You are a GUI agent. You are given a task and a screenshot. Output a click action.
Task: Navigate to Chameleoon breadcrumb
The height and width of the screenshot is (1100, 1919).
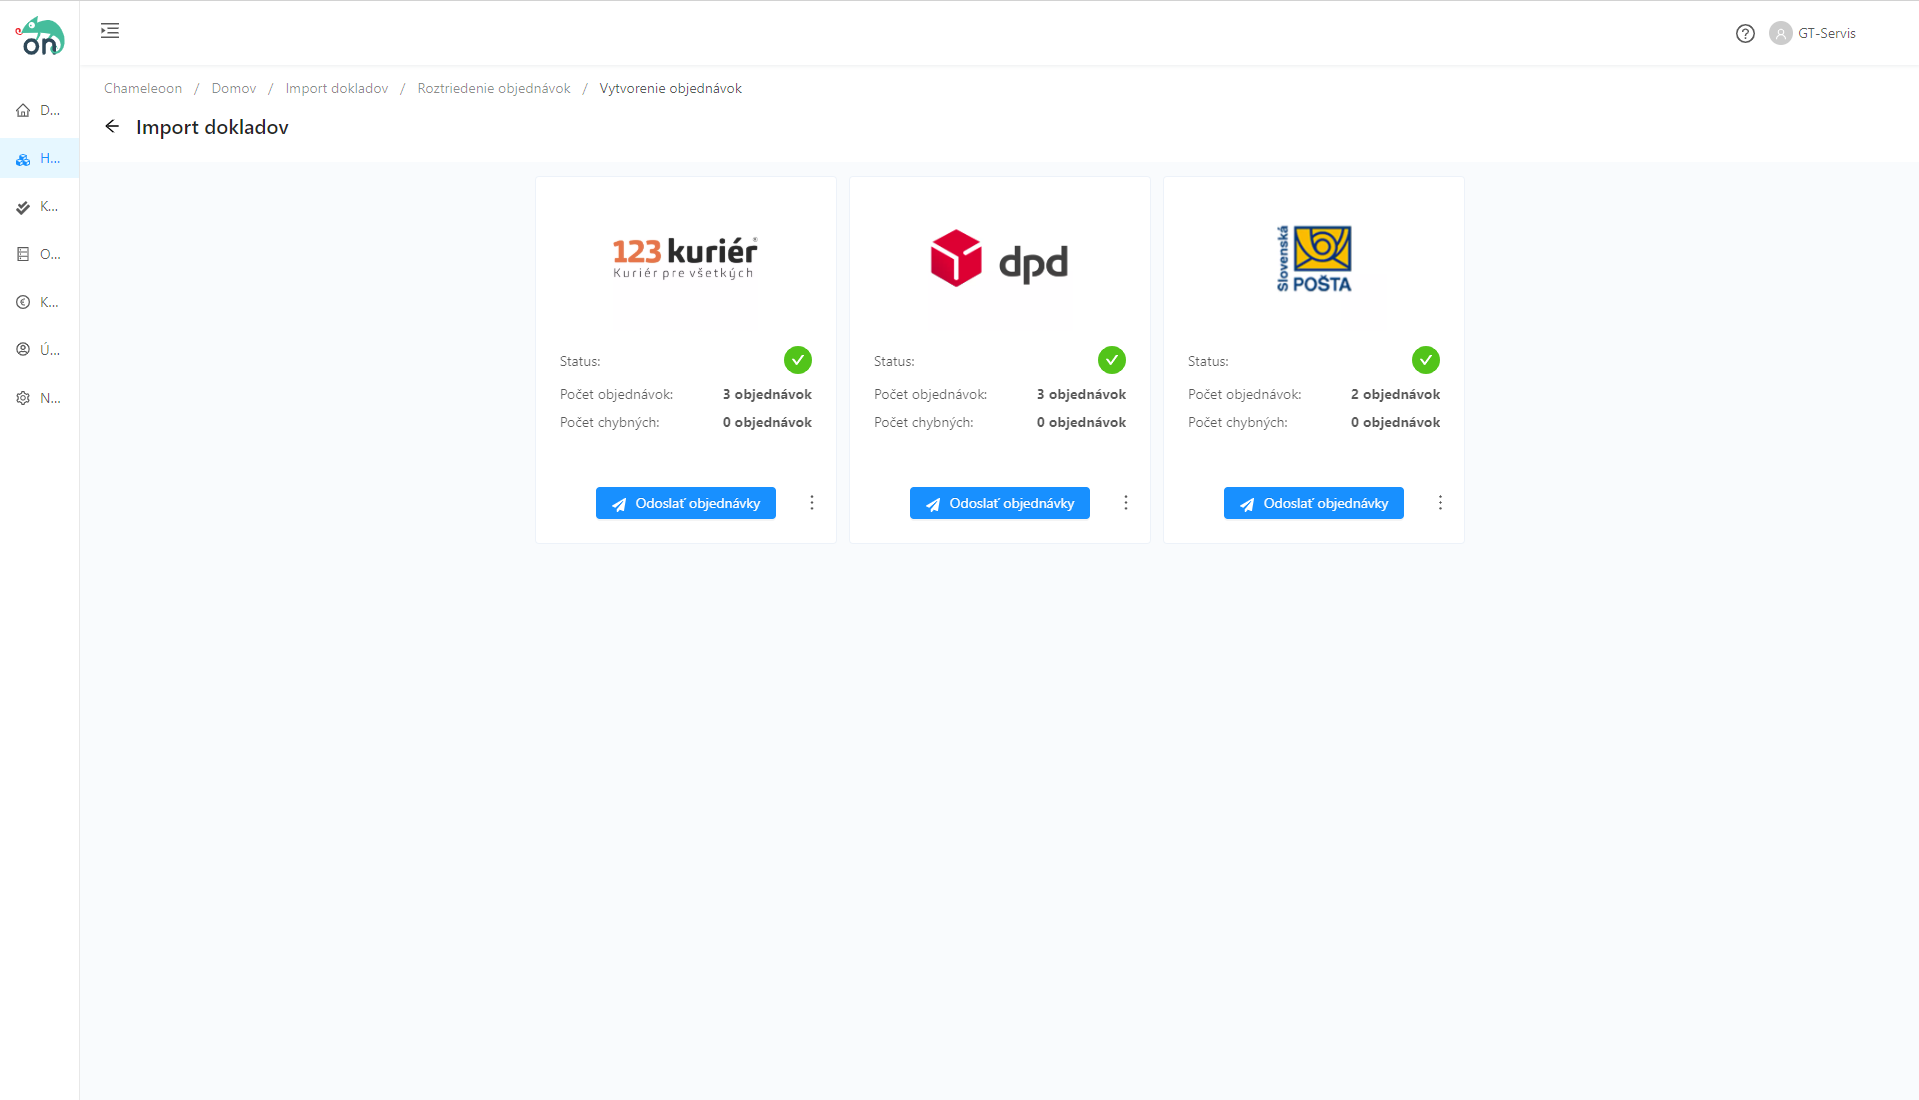pyautogui.click(x=143, y=88)
